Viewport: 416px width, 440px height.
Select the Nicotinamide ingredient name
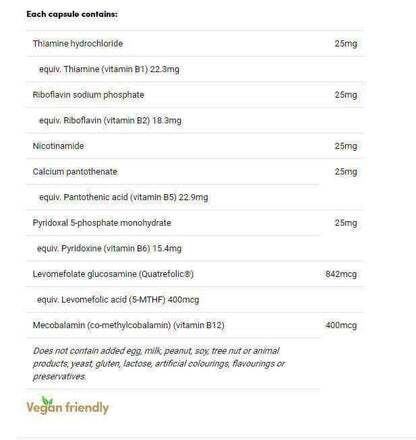pyautogui.click(x=58, y=146)
